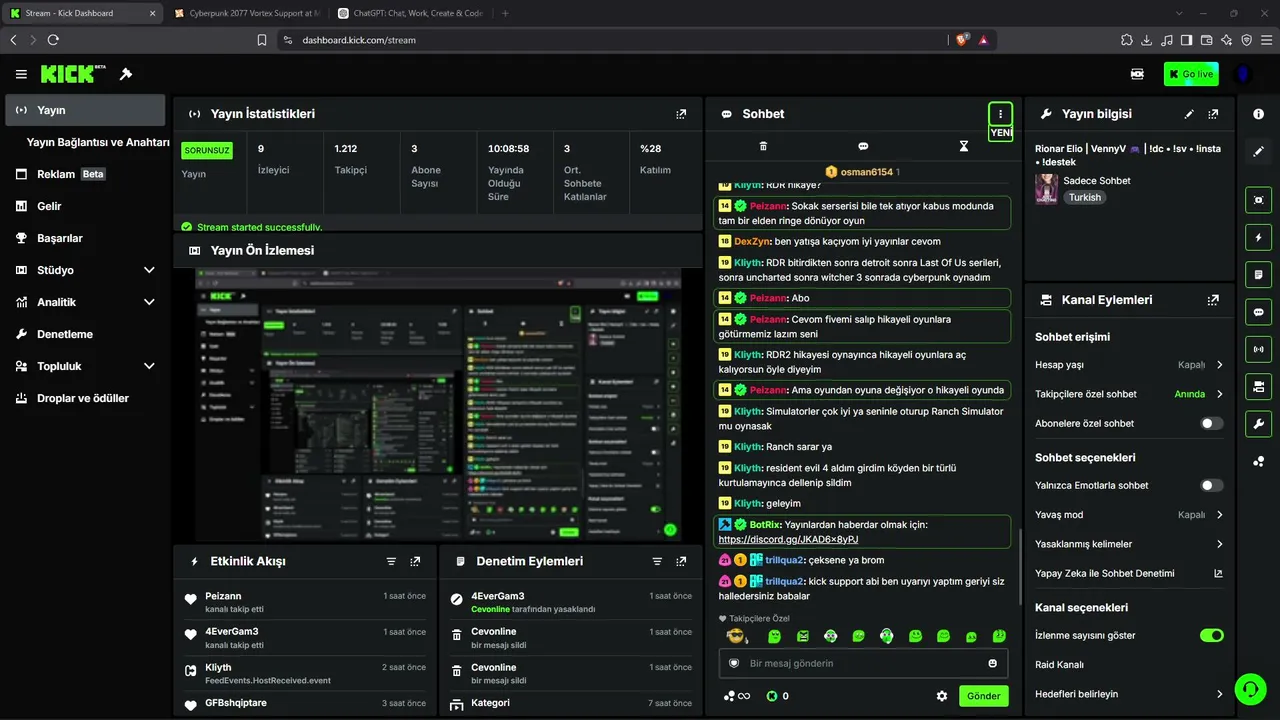
Task: Insert the sunglasses emote
Action: (736, 636)
